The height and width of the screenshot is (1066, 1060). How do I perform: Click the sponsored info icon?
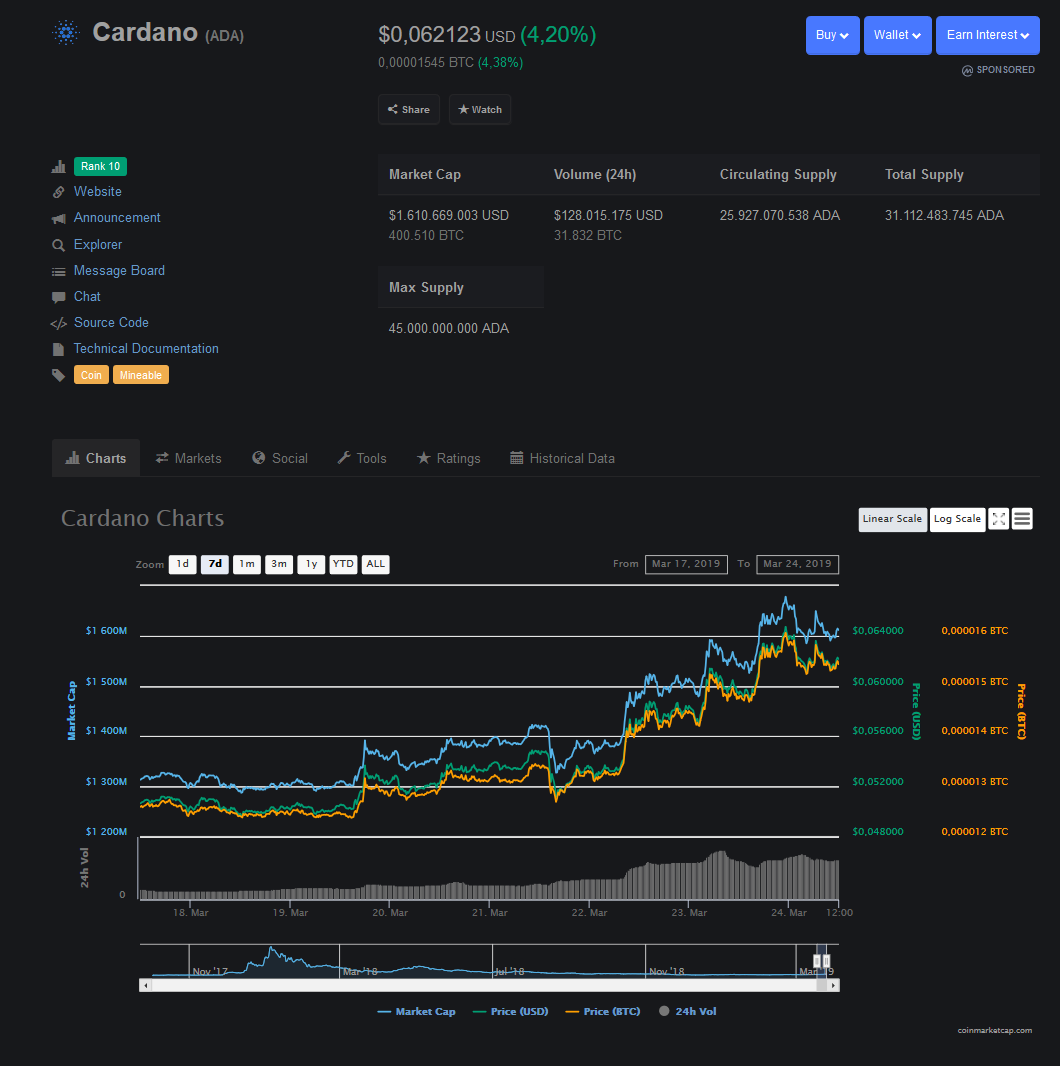(x=967, y=71)
